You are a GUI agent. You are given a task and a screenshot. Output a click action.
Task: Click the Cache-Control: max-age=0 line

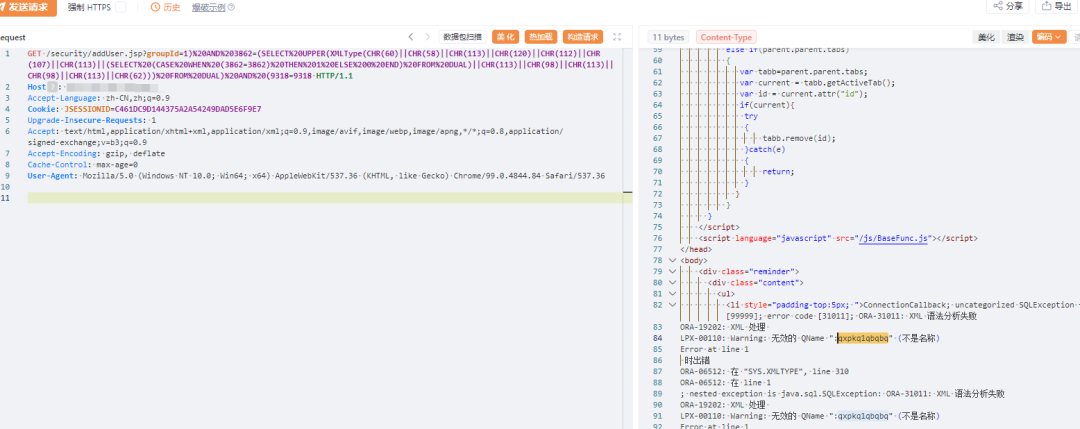click(83, 165)
